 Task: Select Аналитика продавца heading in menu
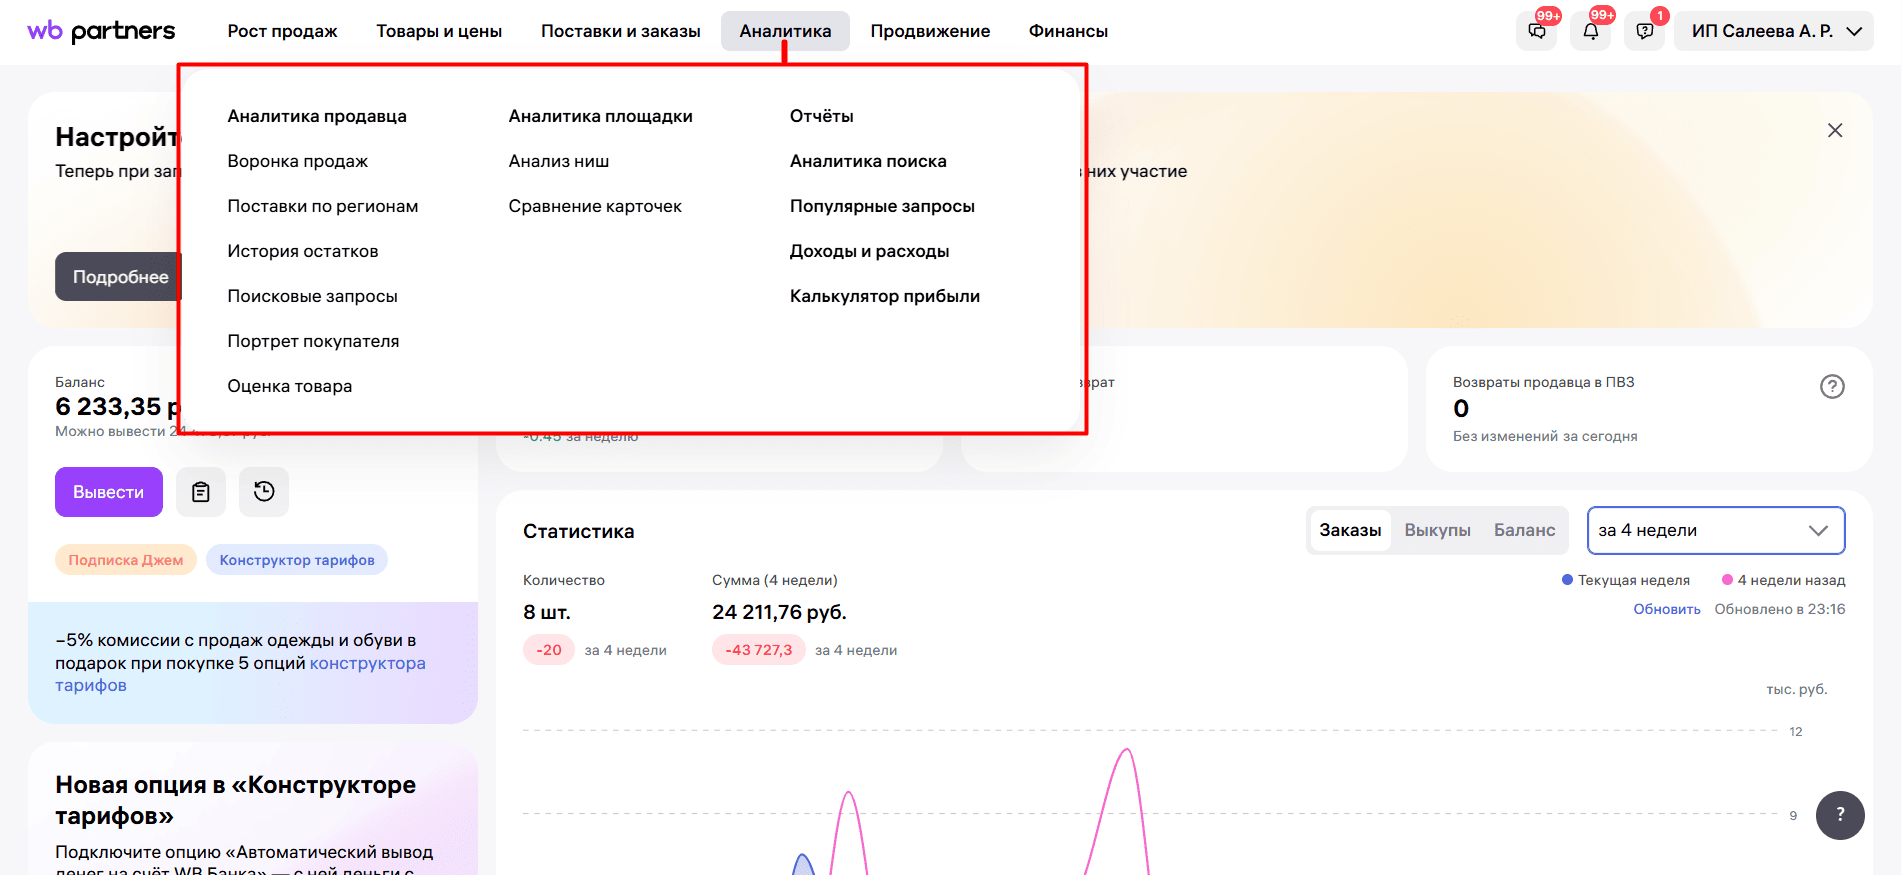click(x=317, y=116)
